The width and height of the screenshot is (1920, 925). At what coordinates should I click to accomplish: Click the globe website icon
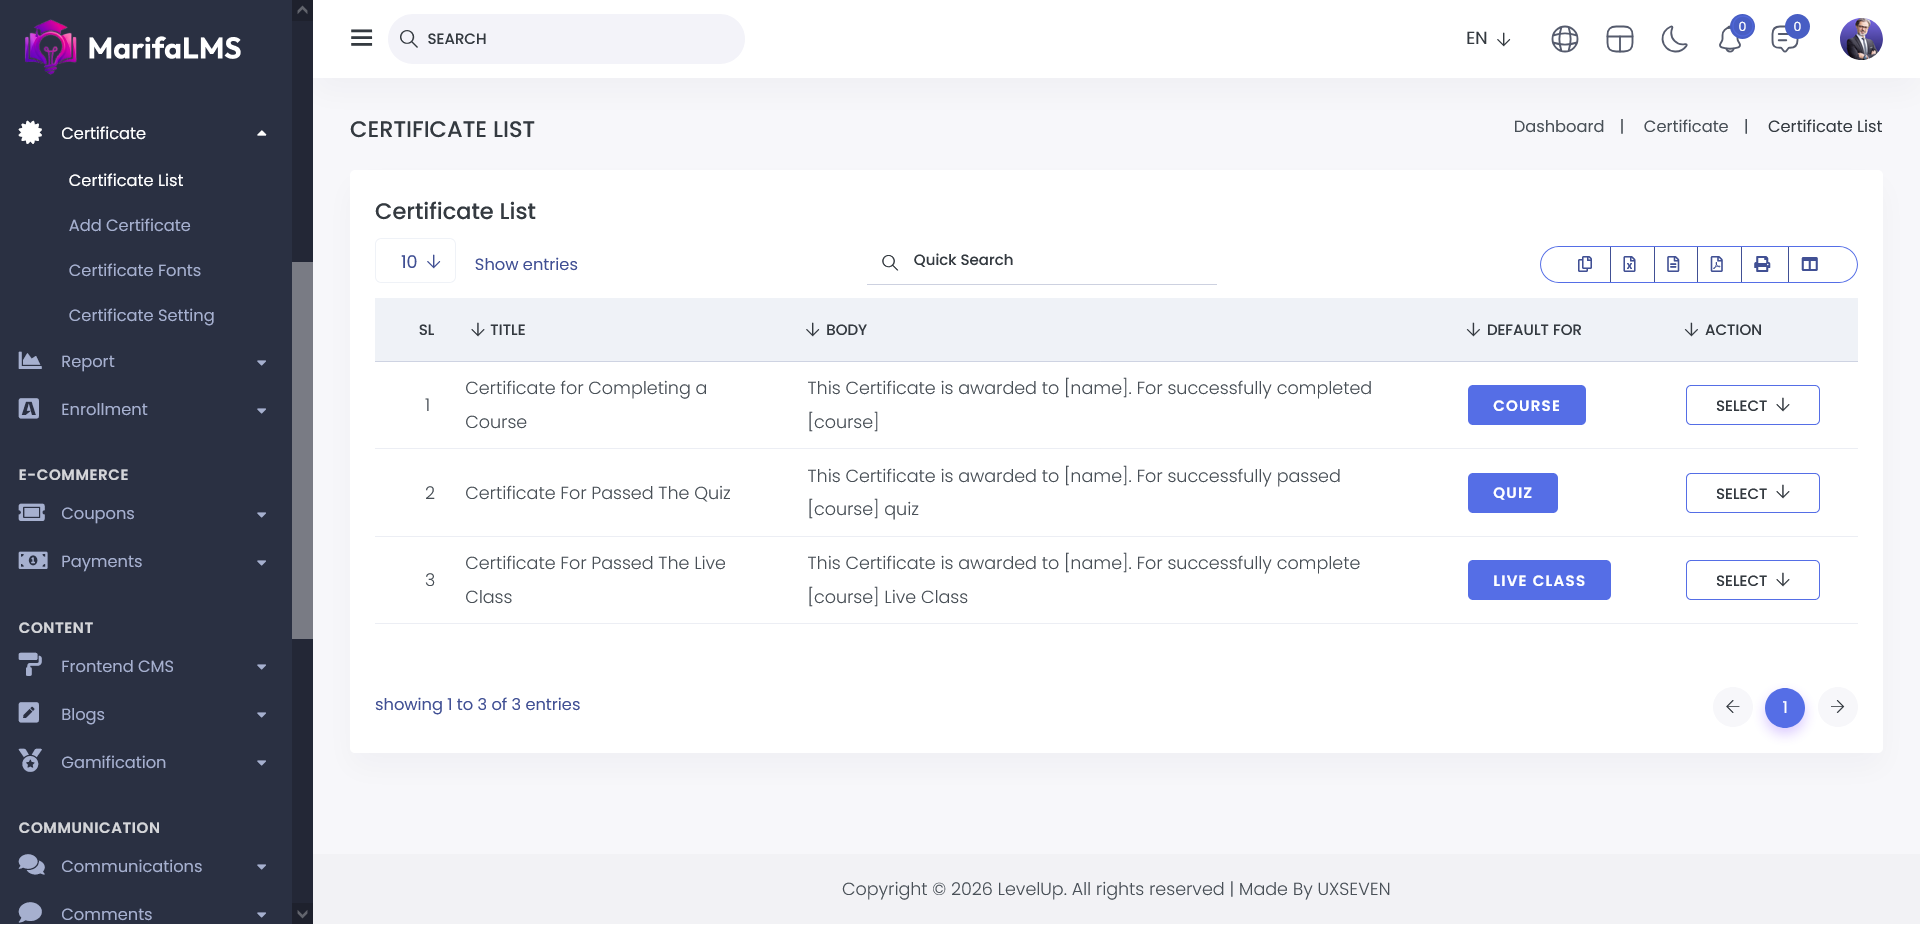pyautogui.click(x=1565, y=39)
